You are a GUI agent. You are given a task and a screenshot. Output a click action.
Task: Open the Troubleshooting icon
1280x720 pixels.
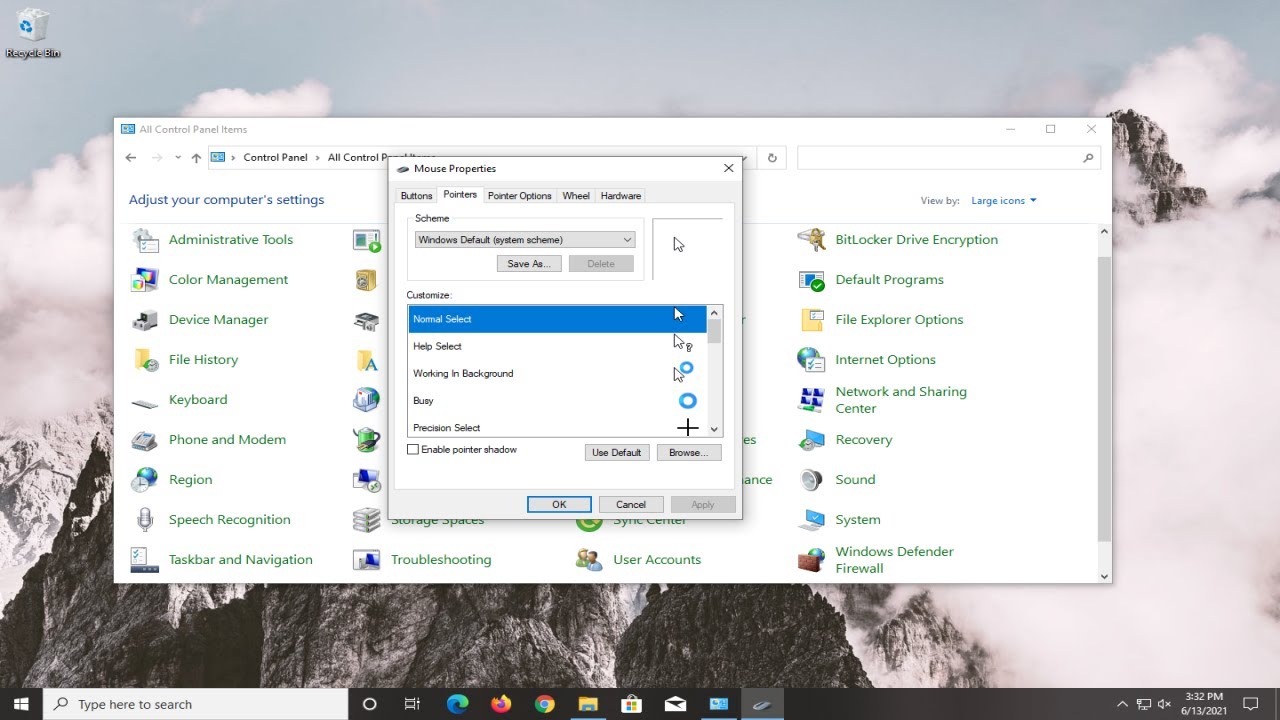tap(367, 560)
